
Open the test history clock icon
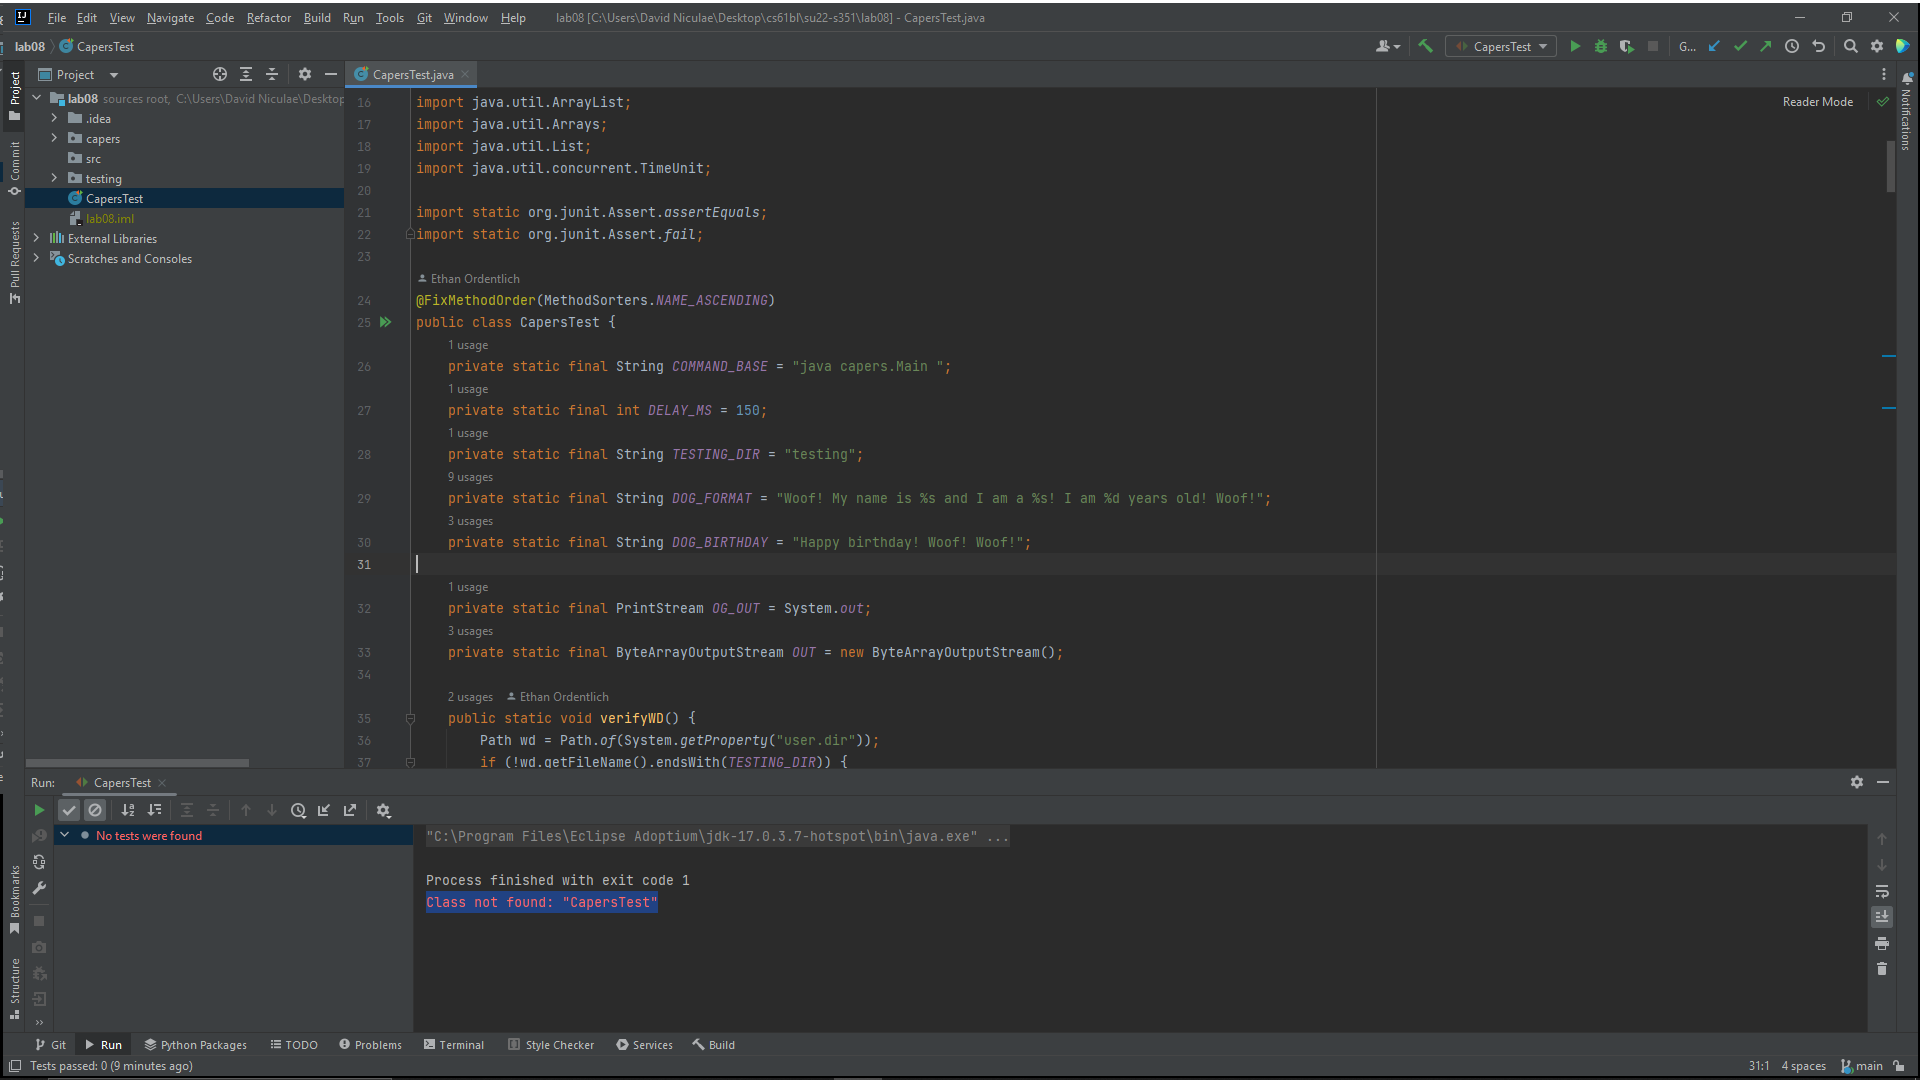click(298, 810)
